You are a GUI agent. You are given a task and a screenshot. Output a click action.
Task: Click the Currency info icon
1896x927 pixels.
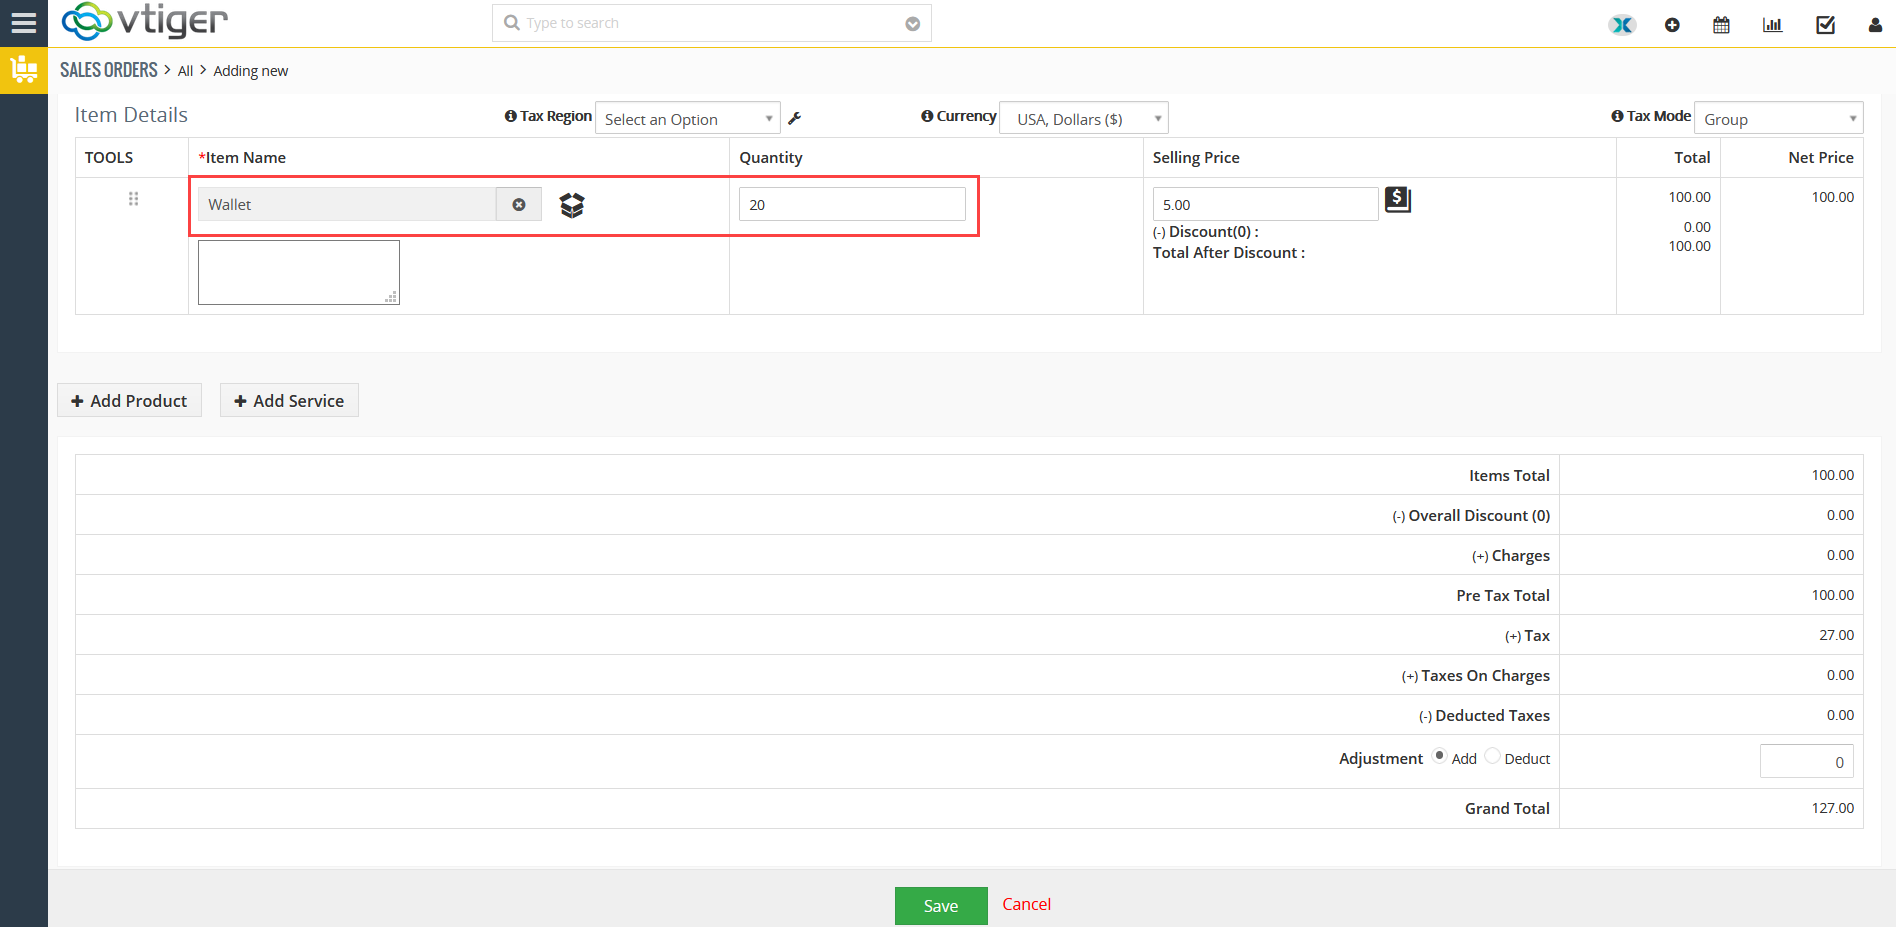(x=927, y=116)
